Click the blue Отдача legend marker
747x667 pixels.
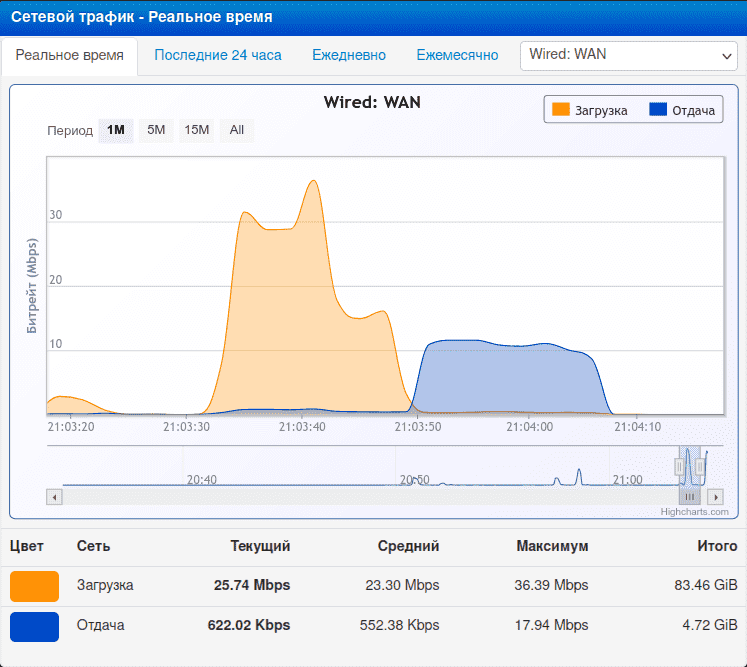[x=657, y=110]
